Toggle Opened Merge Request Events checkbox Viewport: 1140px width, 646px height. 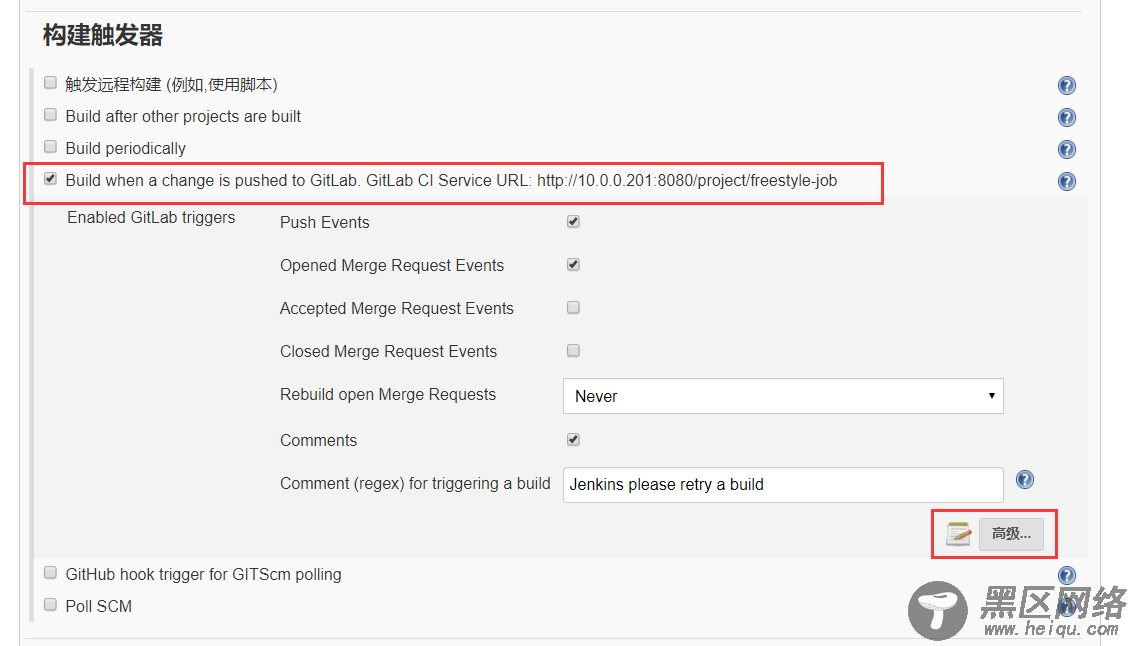(573, 265)
